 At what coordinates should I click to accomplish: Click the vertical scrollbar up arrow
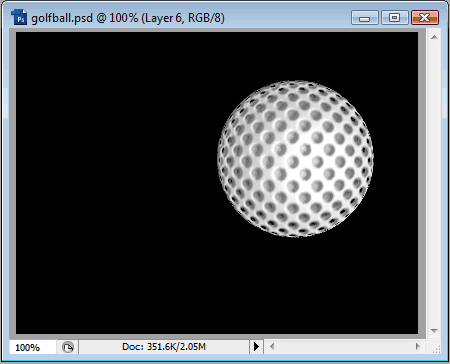click(434, 37)
